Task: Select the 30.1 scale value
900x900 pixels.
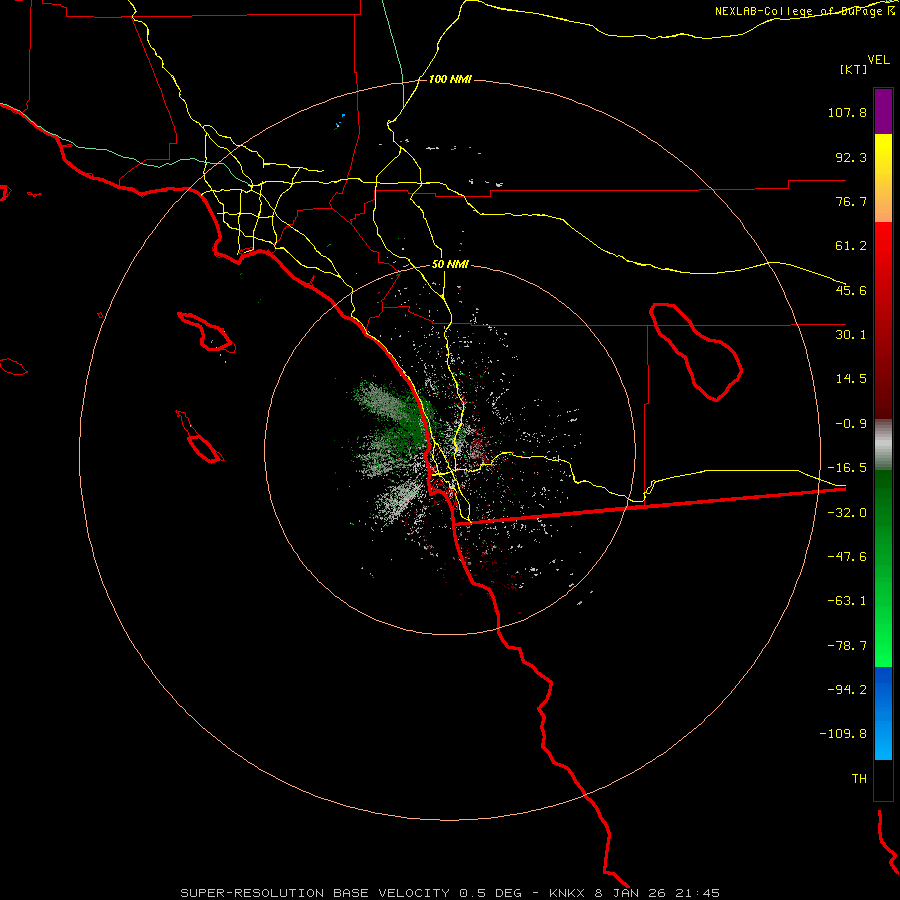Action: point(851,335)
